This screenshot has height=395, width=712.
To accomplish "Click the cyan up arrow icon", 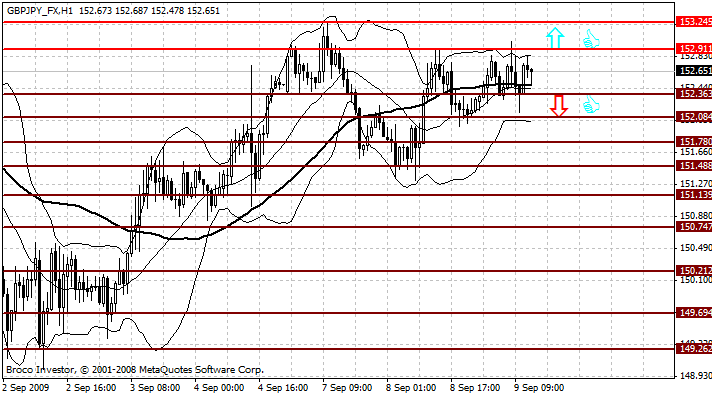I will pos(555,38).
